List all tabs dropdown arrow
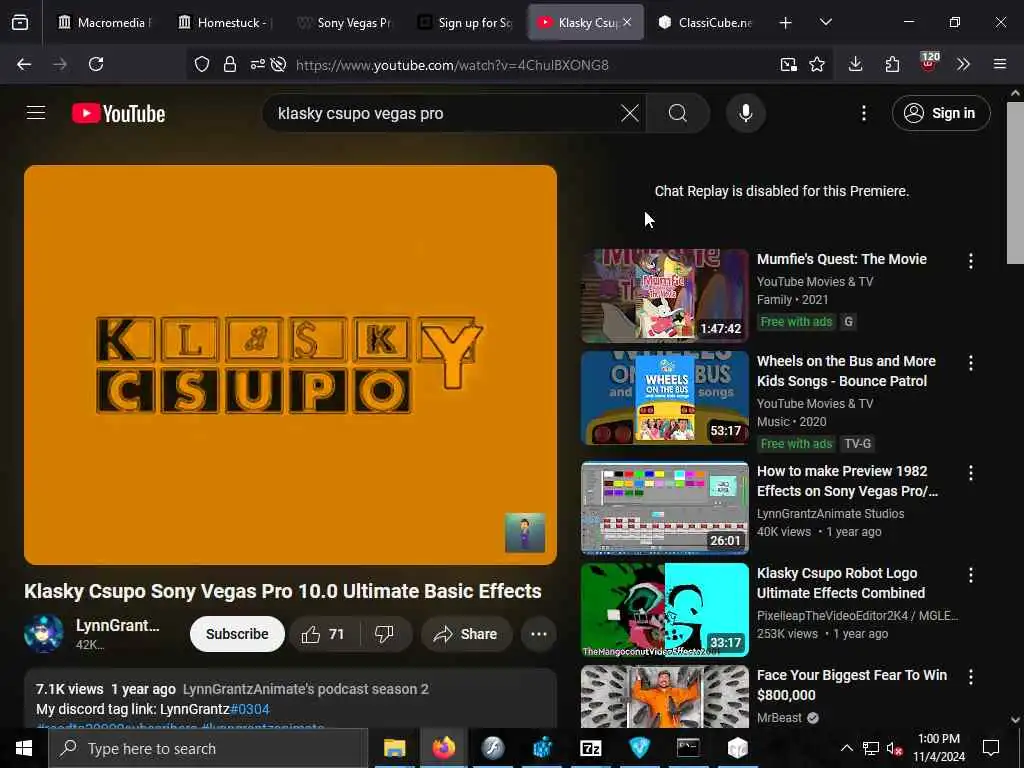The height and width of the screenshot is (768, 1024). [x=825, y=22]
